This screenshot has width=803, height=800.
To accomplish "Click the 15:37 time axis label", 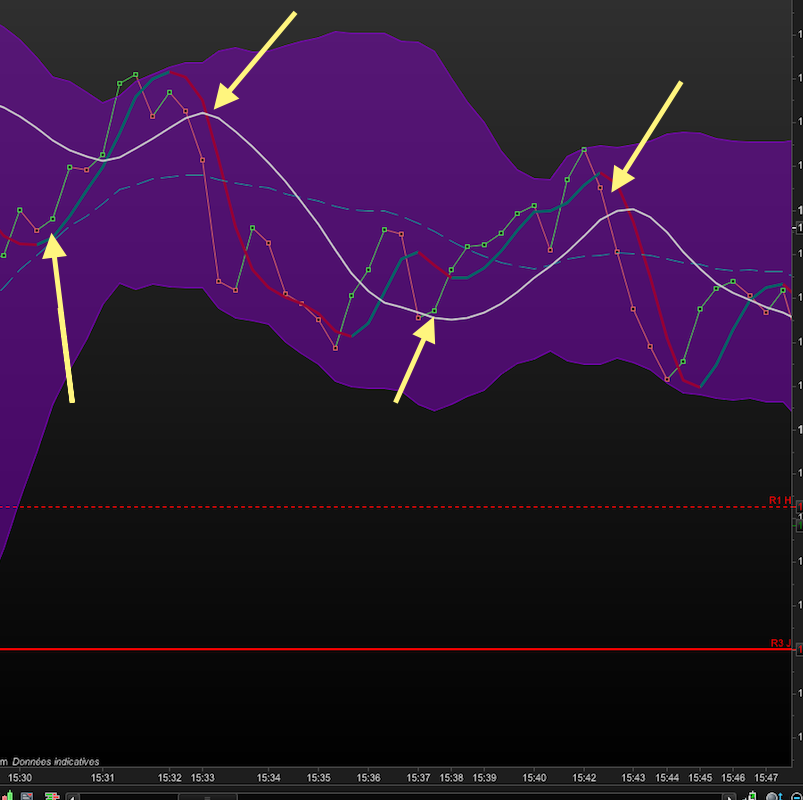I will point(418,777).
